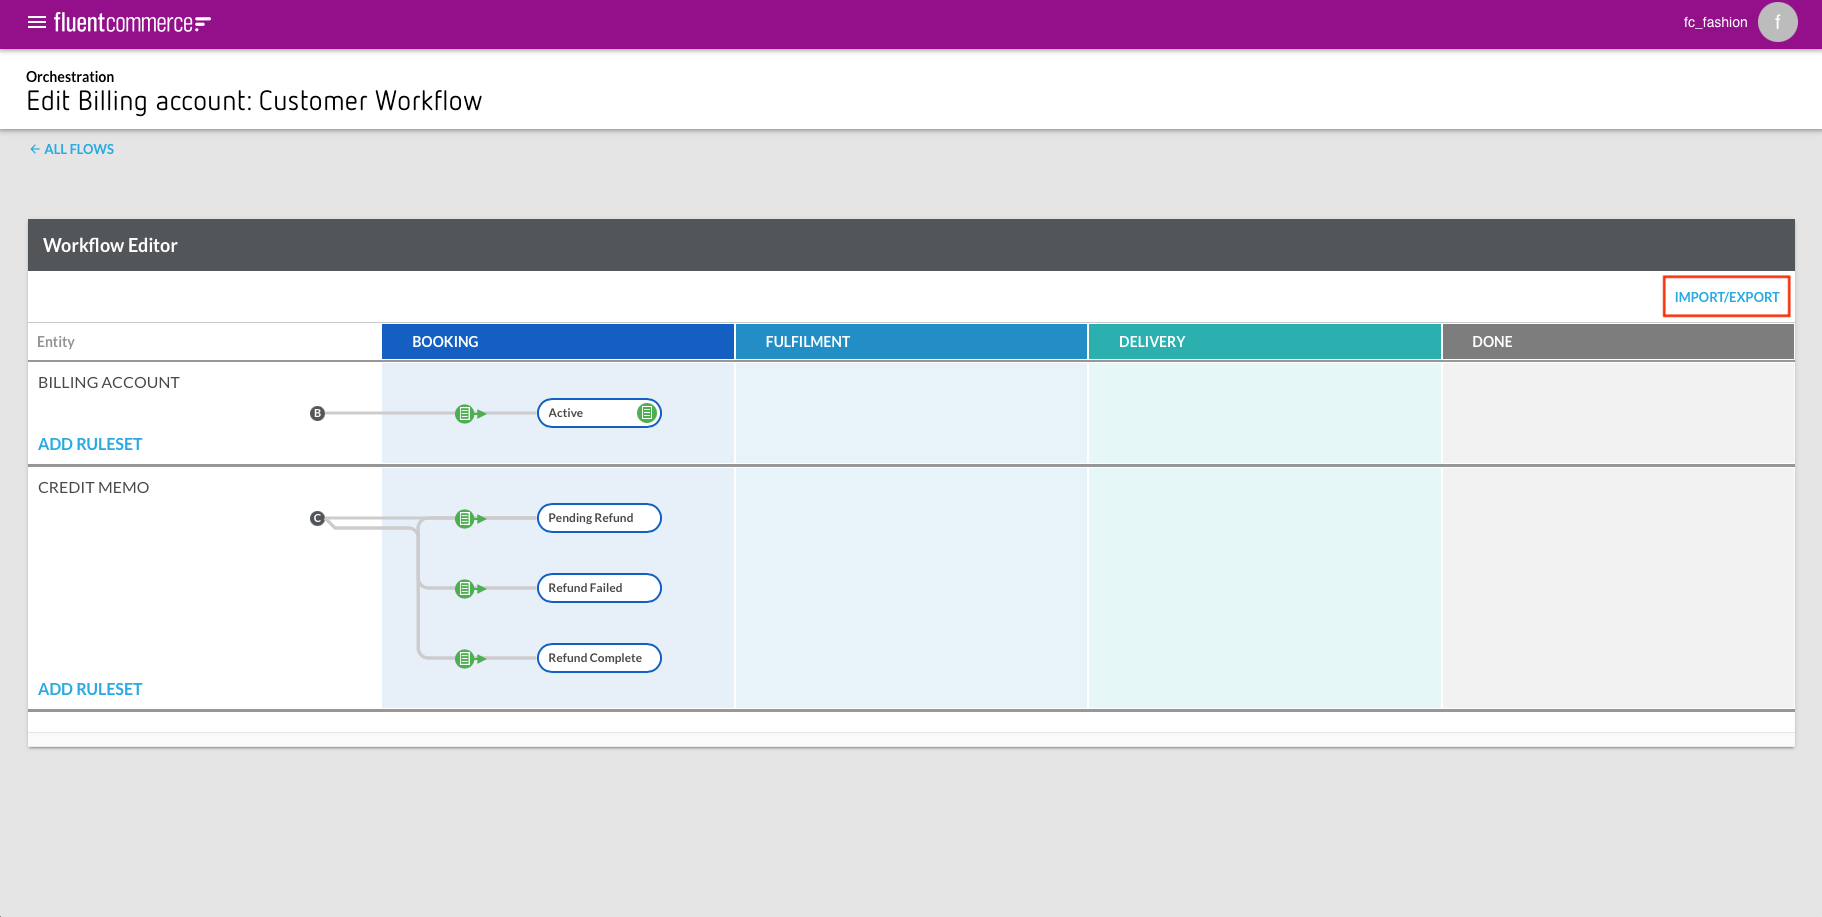Add ruleset under Billing Account
Viewport: 1822px width, 917px height.
click(90, 444)
